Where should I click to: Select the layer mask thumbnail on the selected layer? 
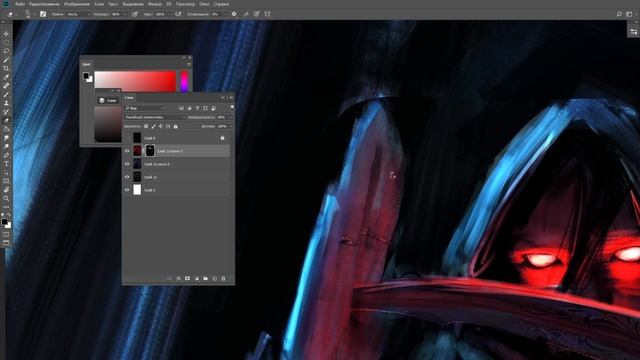(x=150, y=151)
